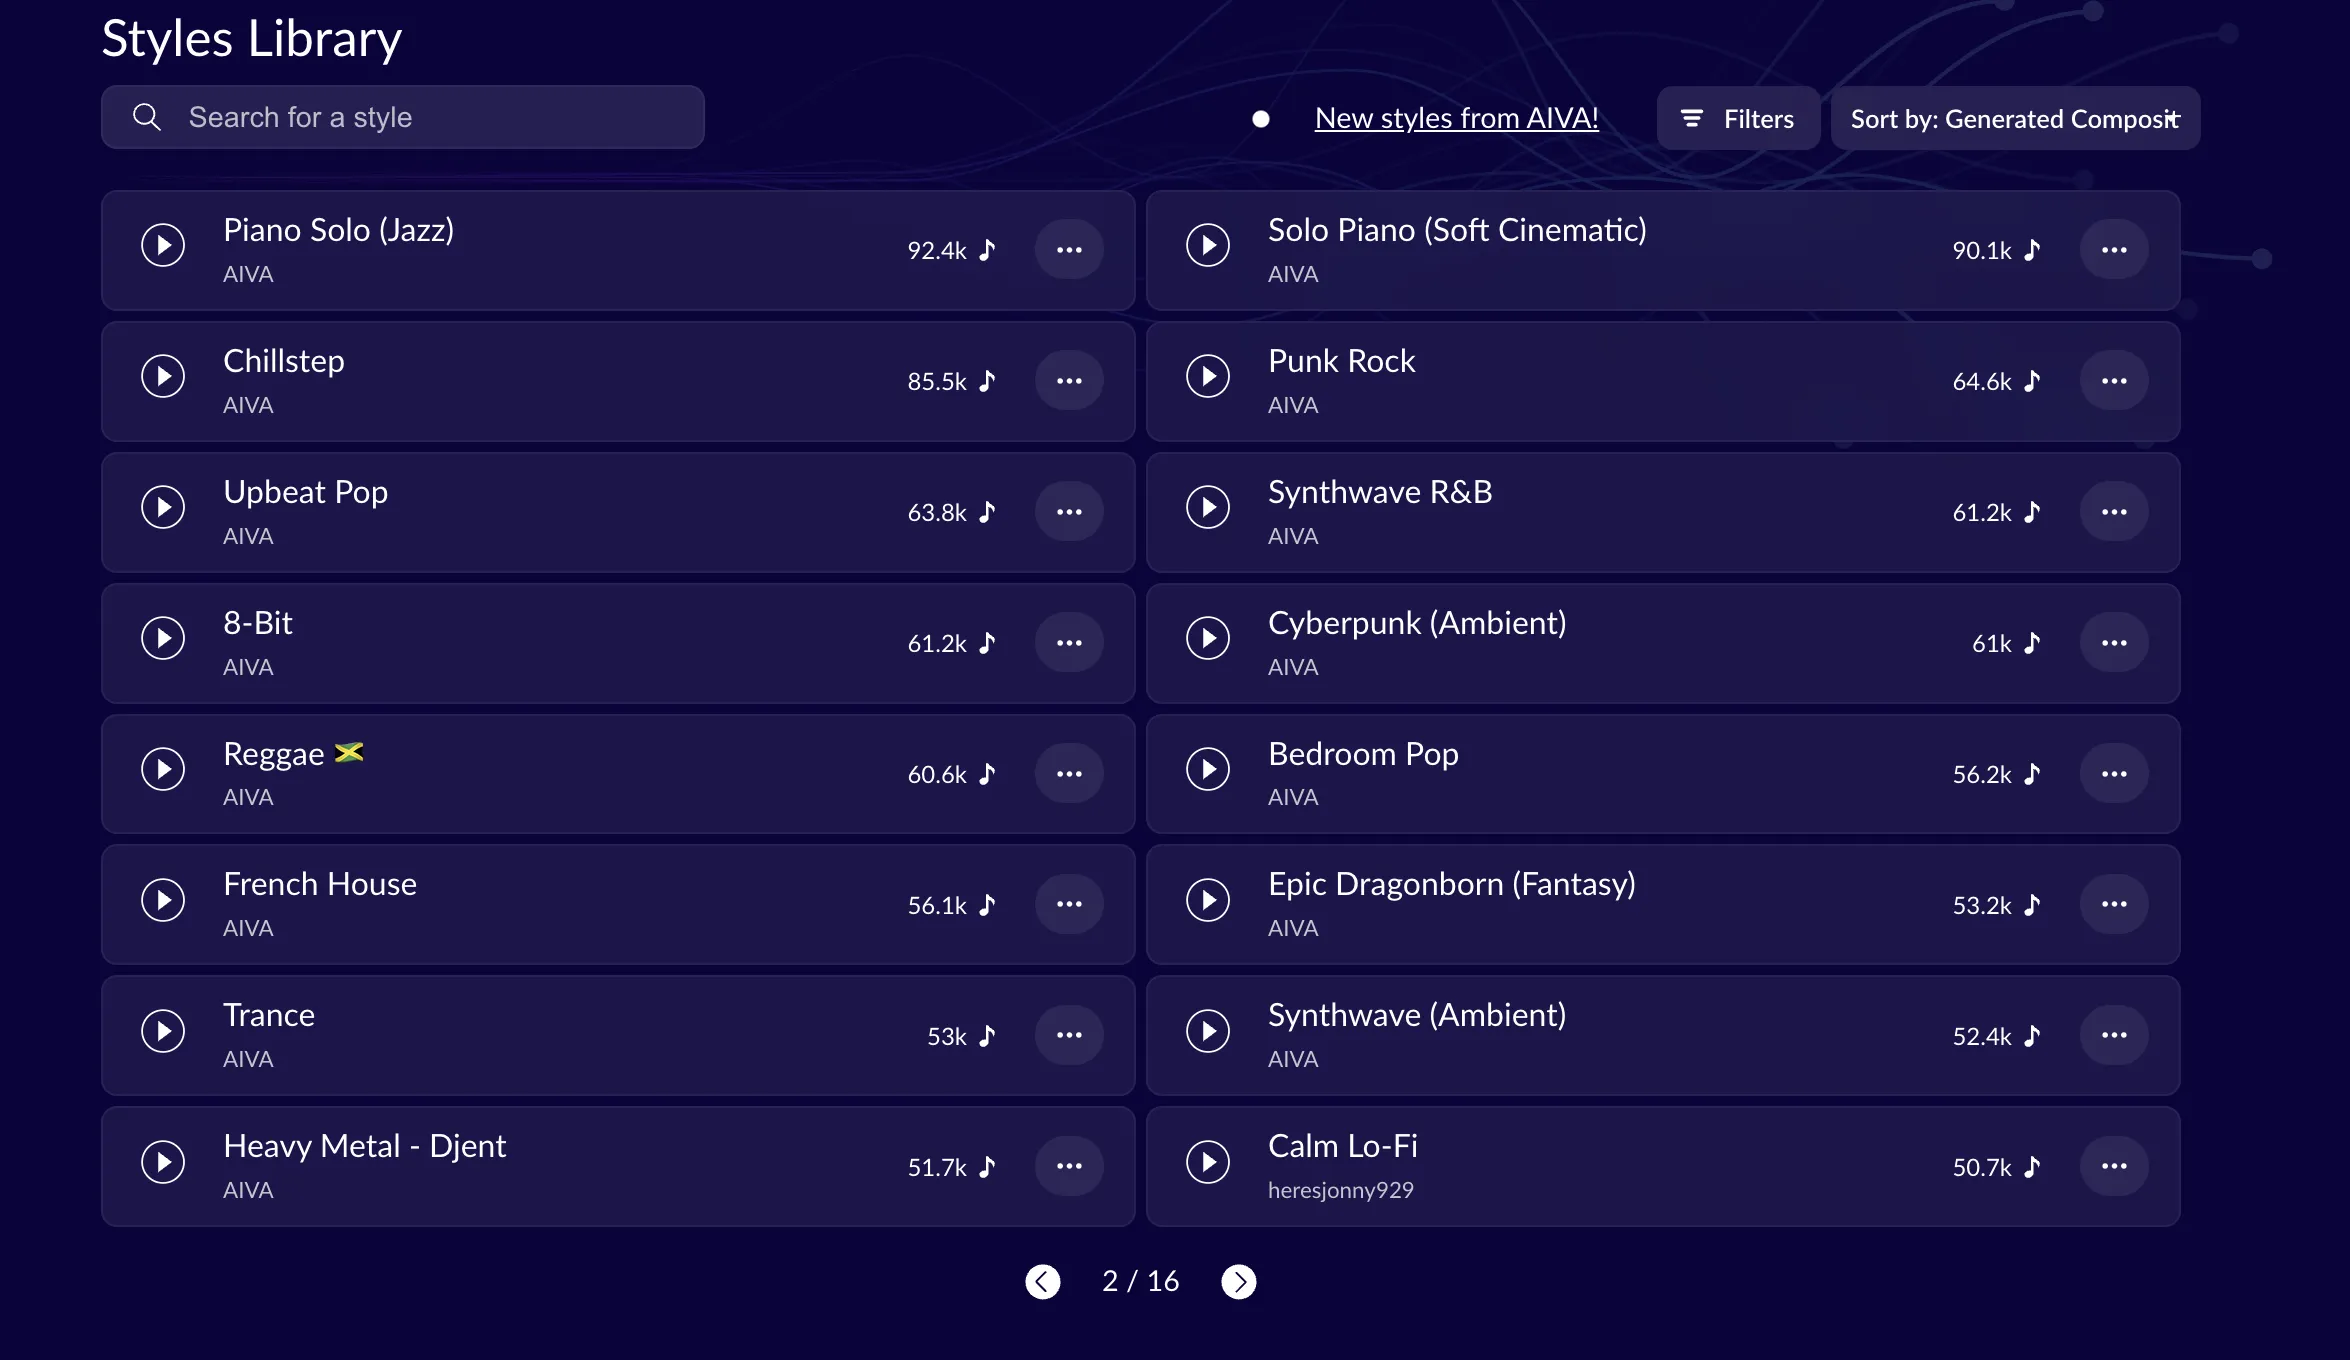Play the Synthwave R&B style

click(x=1208, y=507)
